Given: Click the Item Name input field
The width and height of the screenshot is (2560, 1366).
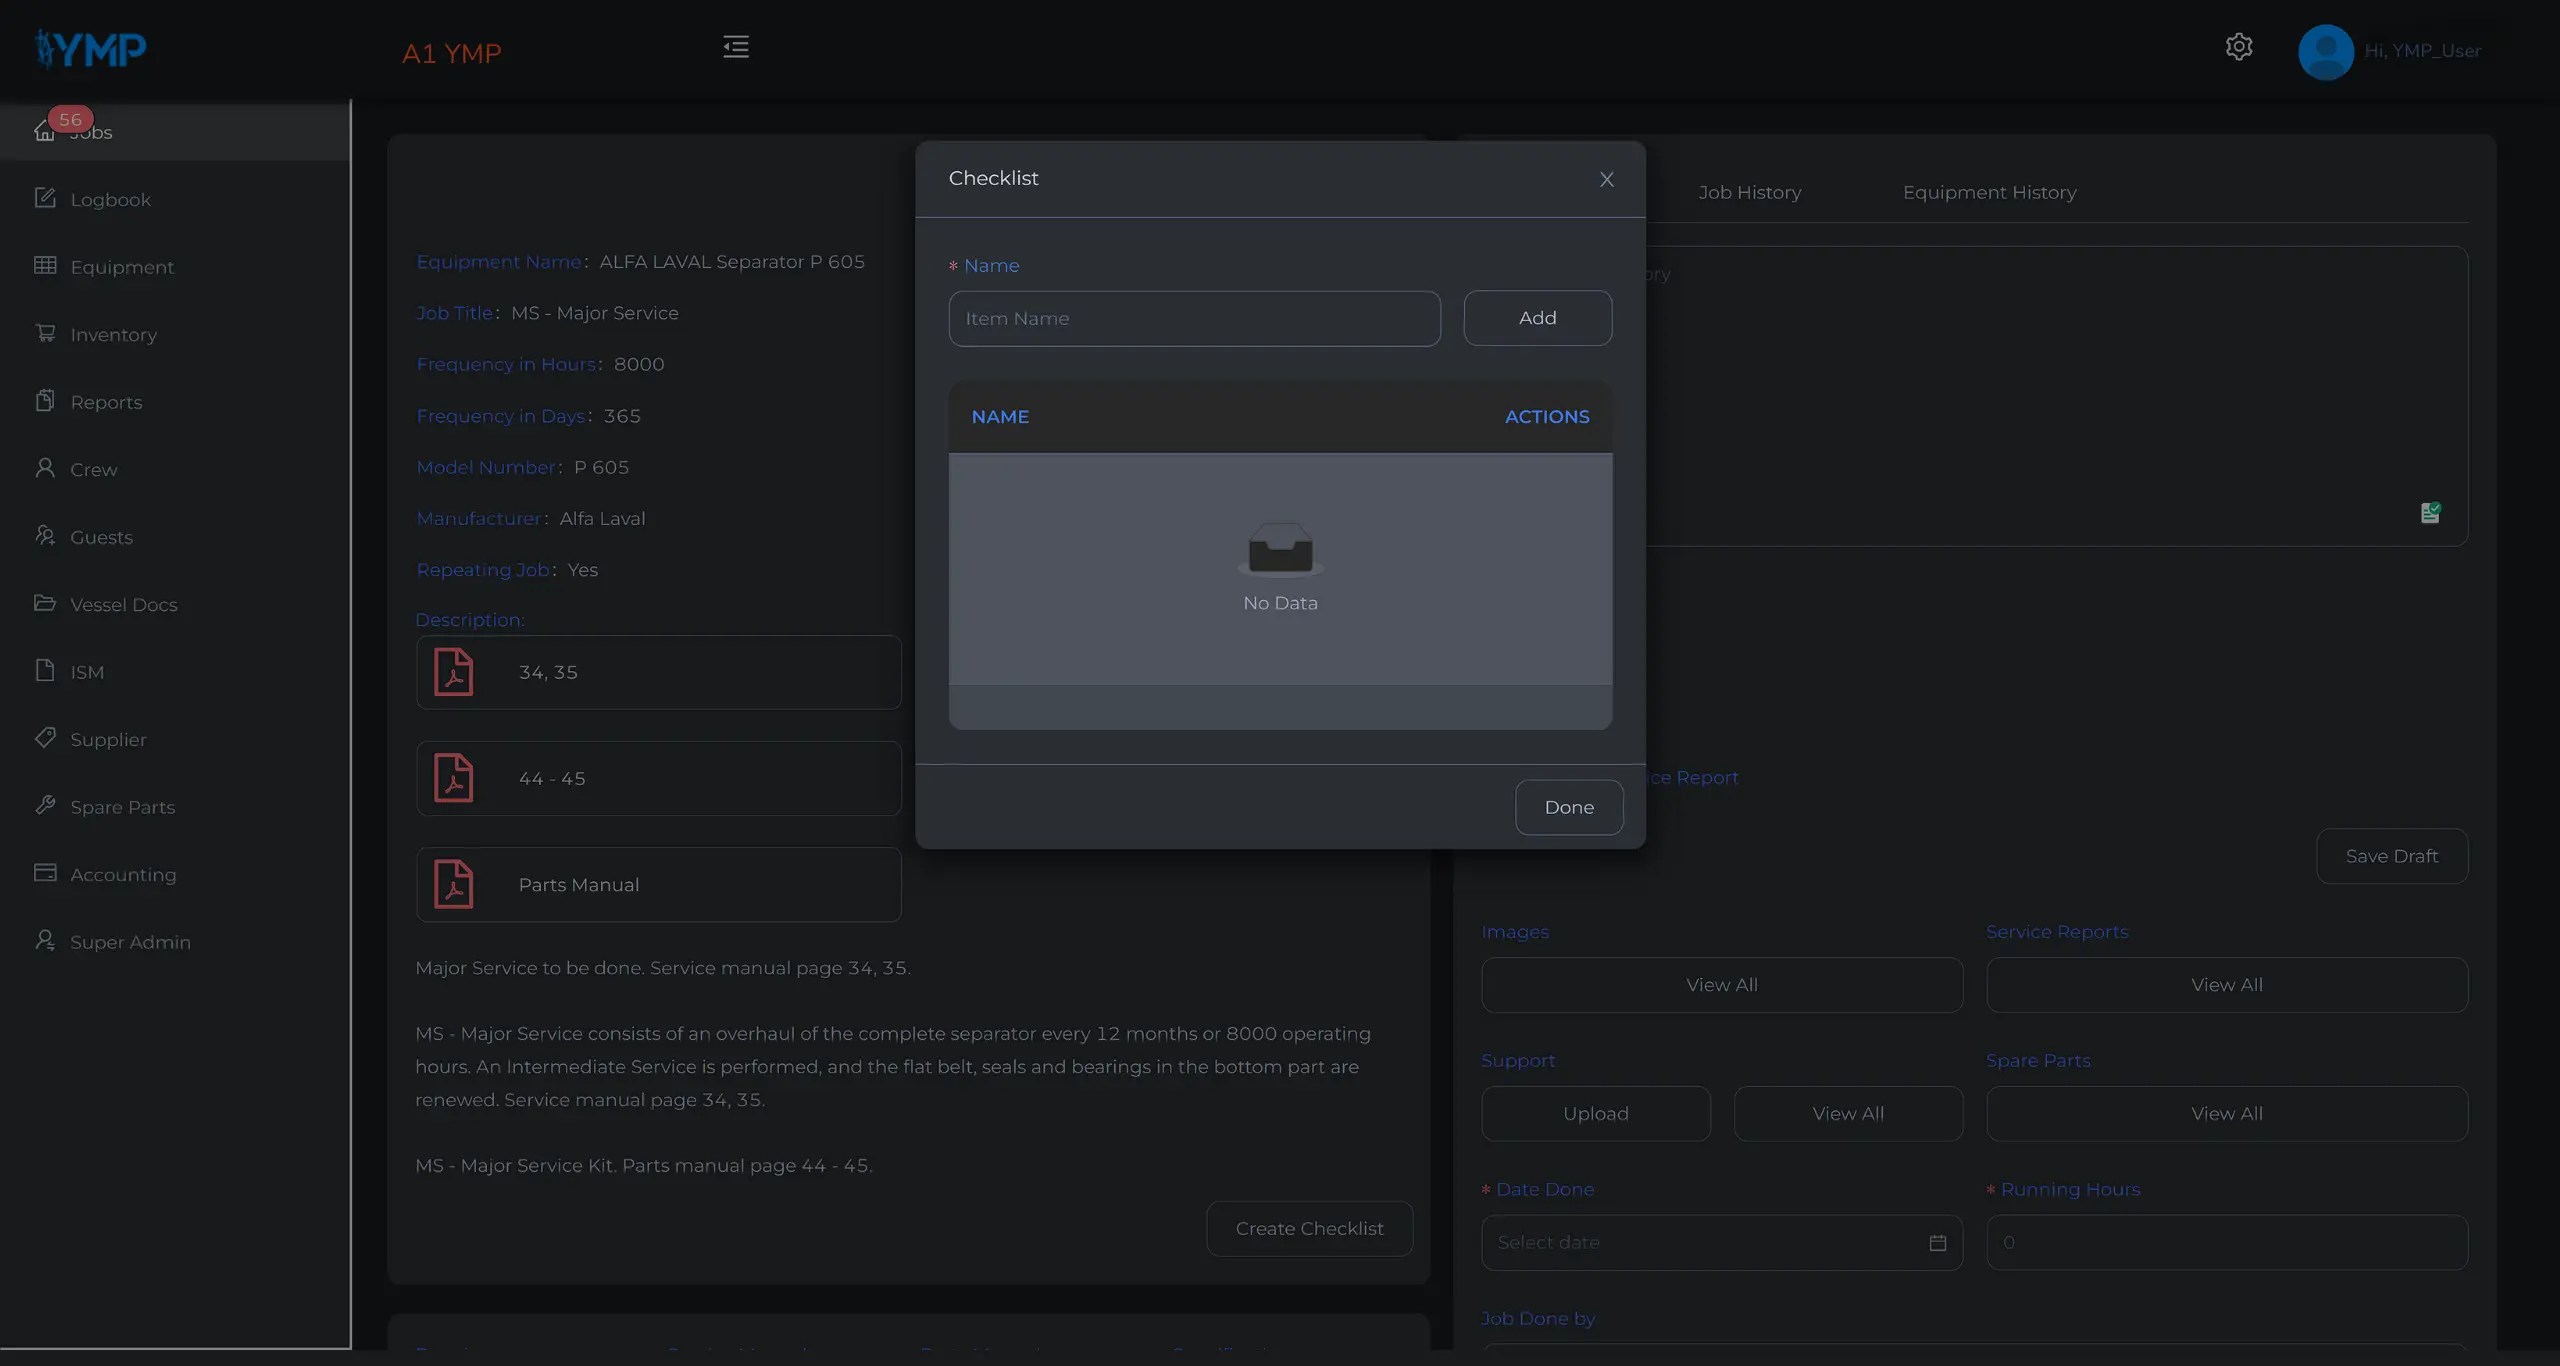Looking at the screenshot, I should [1194, 318].
